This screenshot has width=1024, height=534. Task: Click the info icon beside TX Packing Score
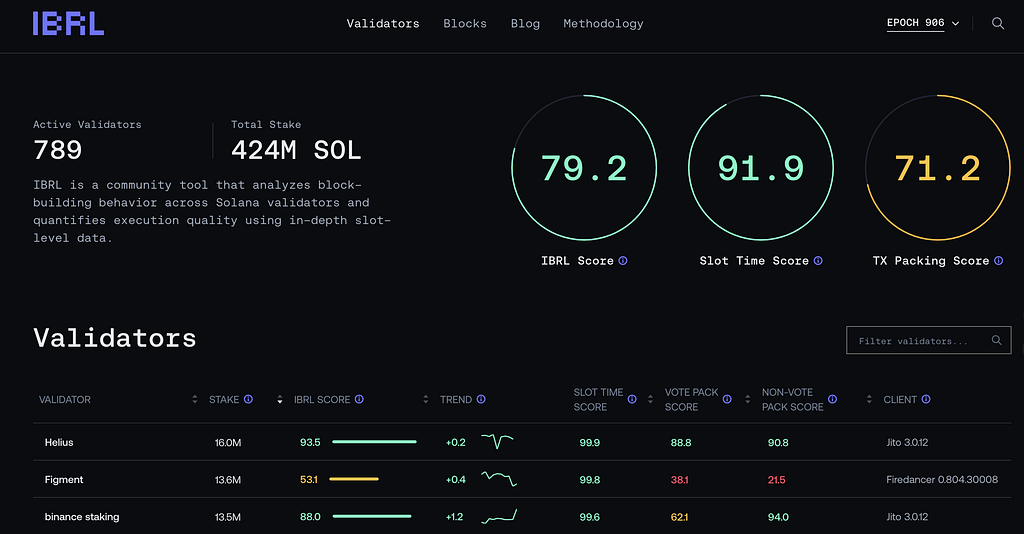pos(998,261)
